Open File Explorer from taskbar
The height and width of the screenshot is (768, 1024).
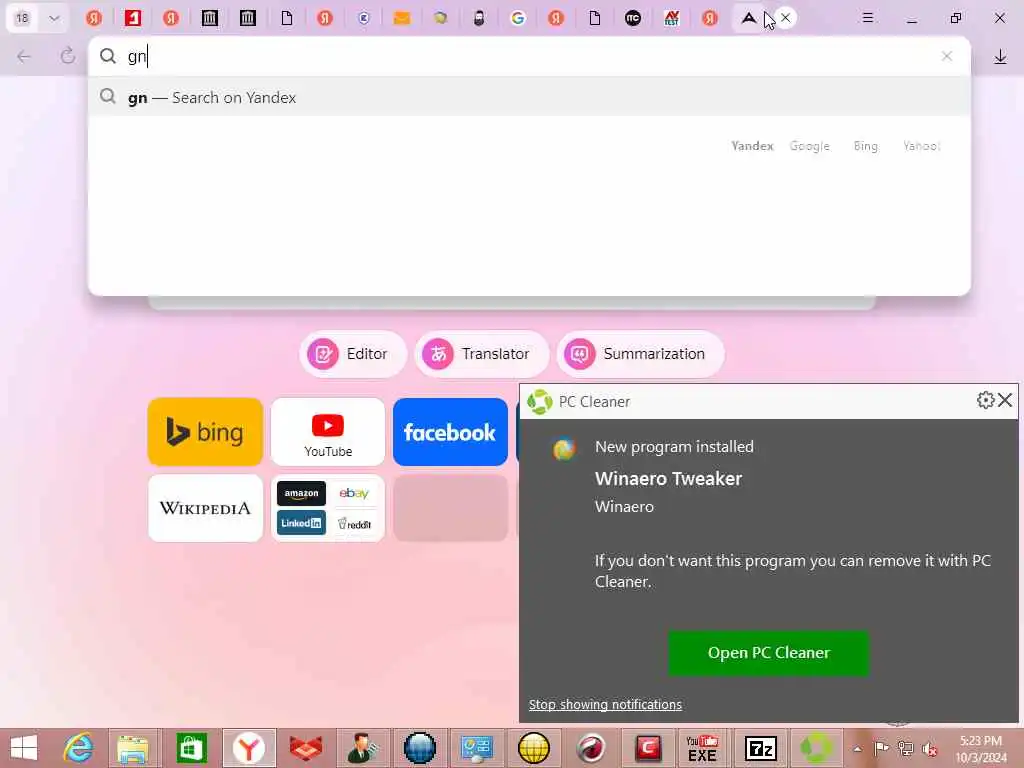point(133,748)
